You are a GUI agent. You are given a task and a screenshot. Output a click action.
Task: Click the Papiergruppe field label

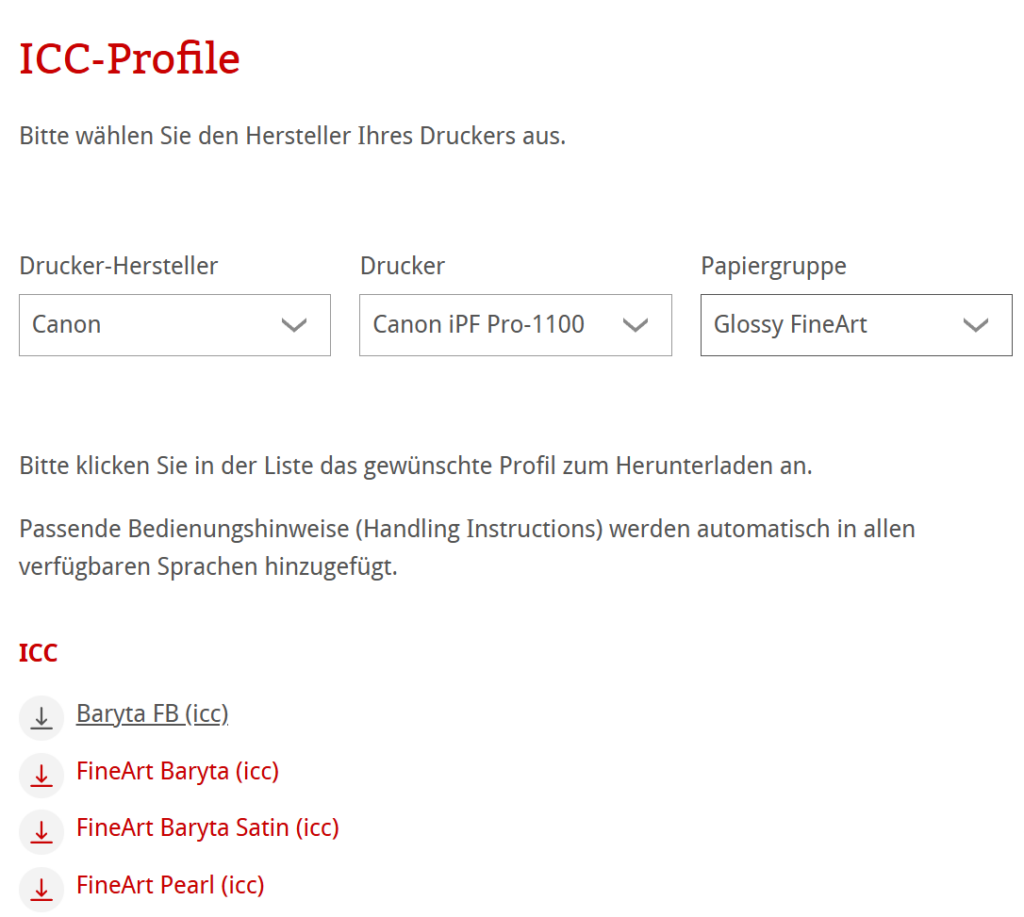coord(773,266)
